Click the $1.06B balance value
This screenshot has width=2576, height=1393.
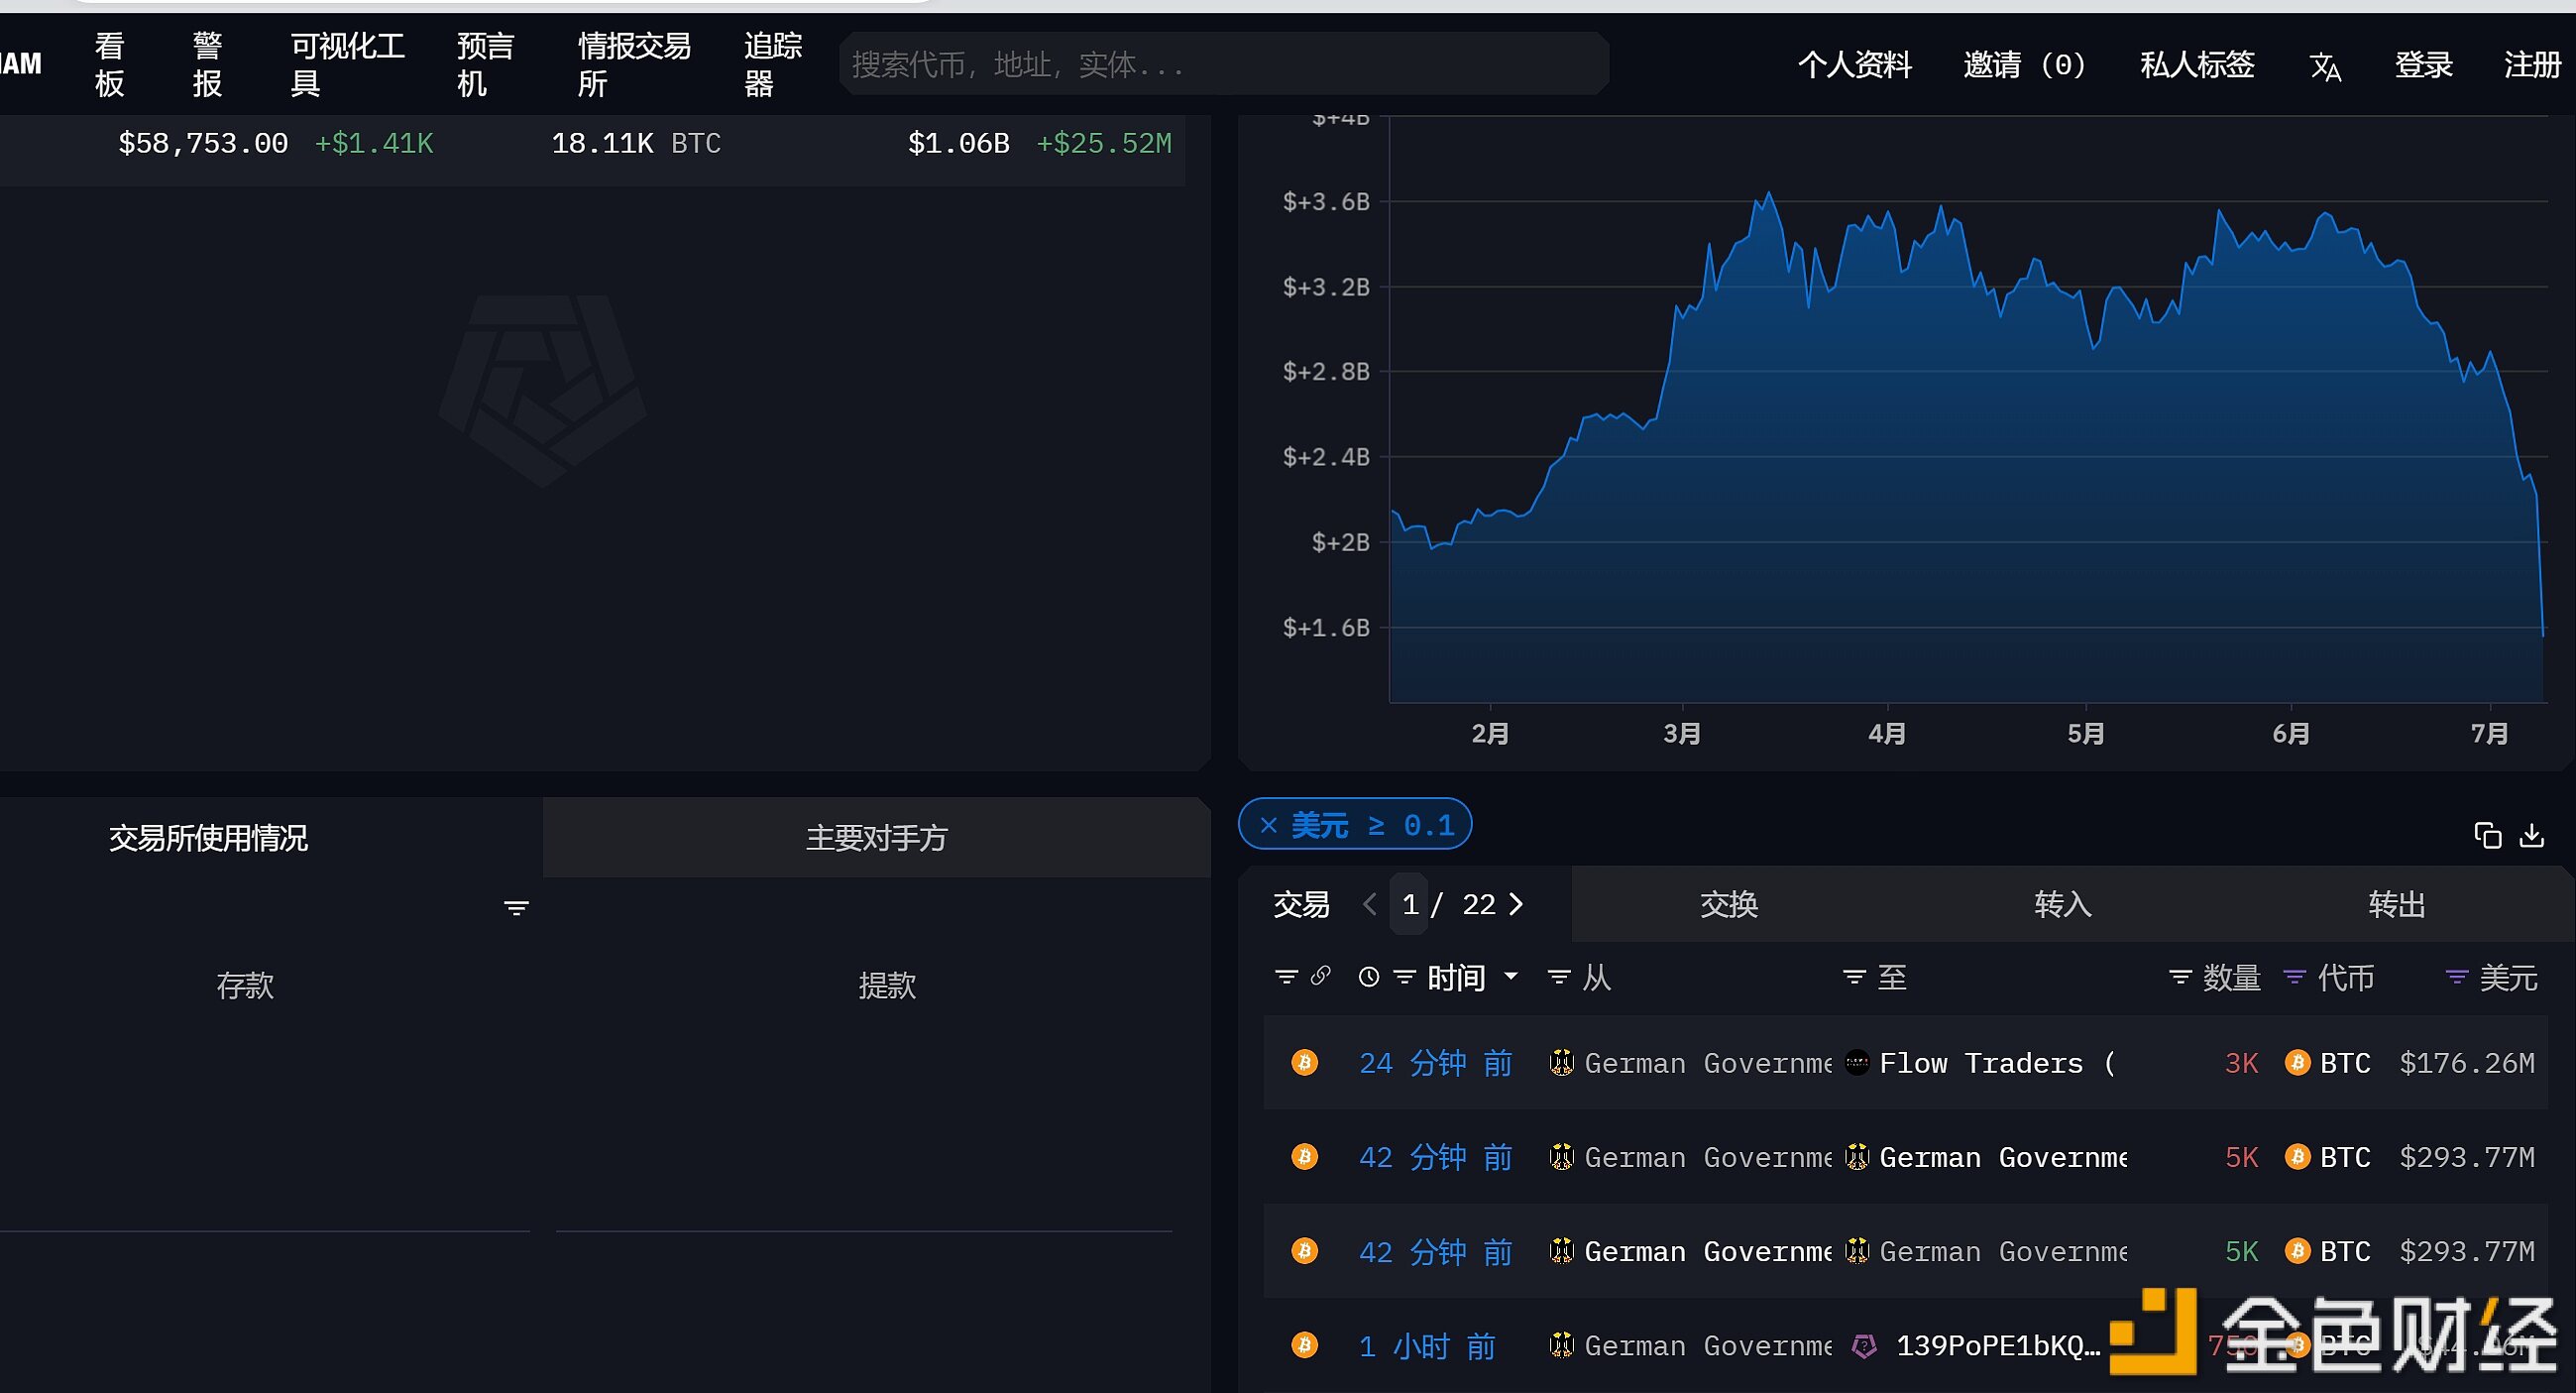(958, 143)
